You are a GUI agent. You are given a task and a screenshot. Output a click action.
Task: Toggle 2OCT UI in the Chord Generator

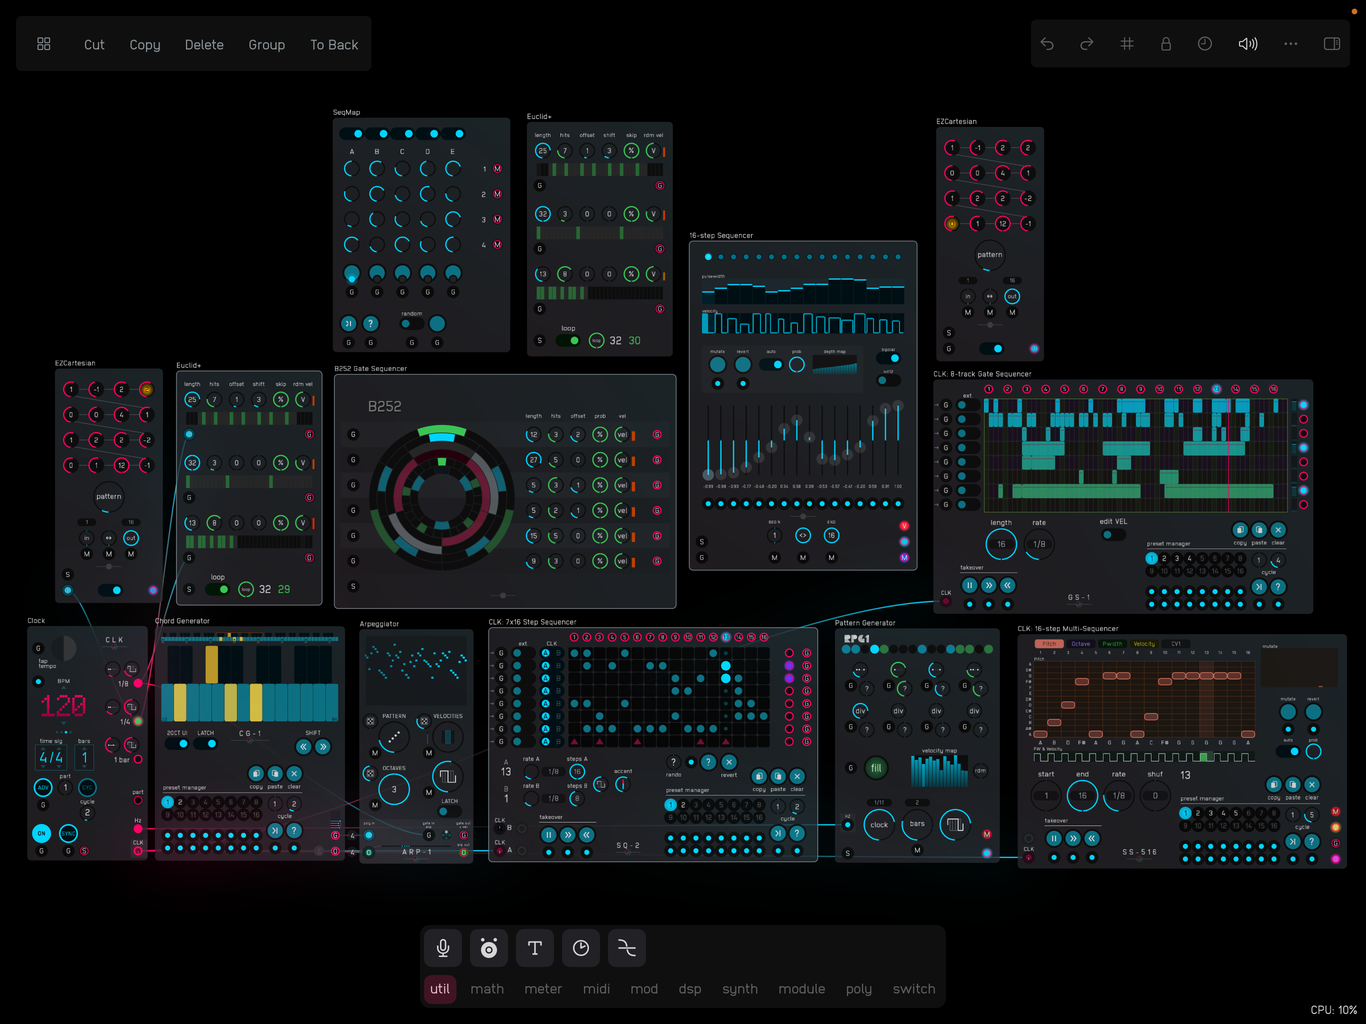(178, 743)
